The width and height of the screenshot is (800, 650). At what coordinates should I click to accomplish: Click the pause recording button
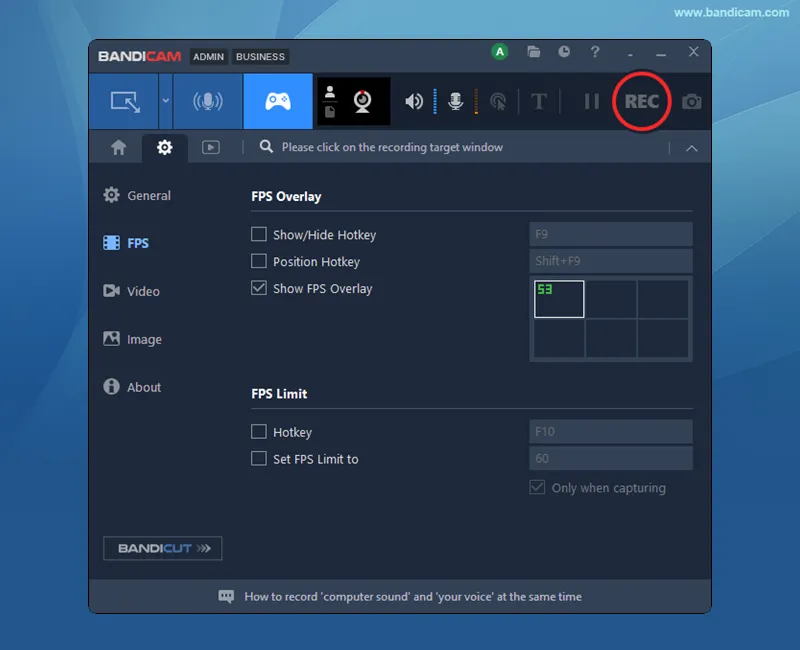(592, 102)
